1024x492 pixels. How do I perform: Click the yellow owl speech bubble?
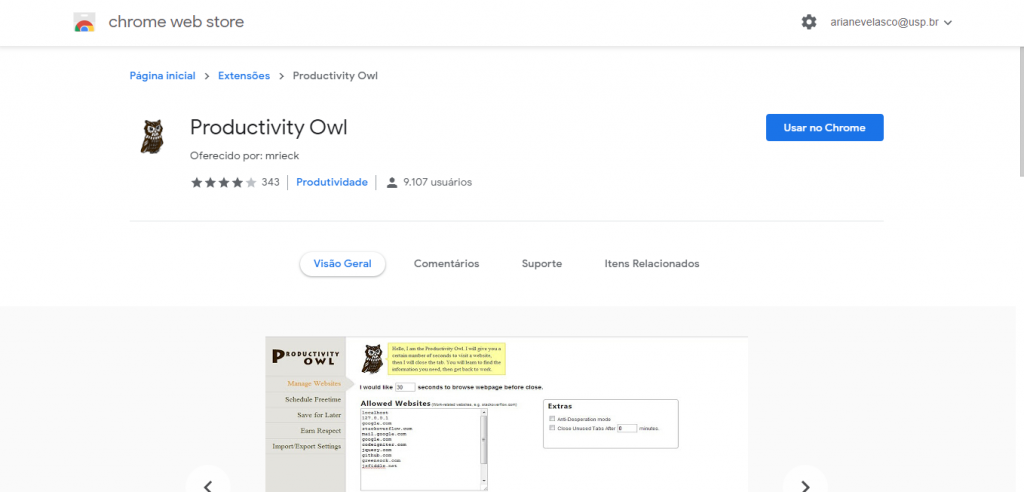[447, 359]
